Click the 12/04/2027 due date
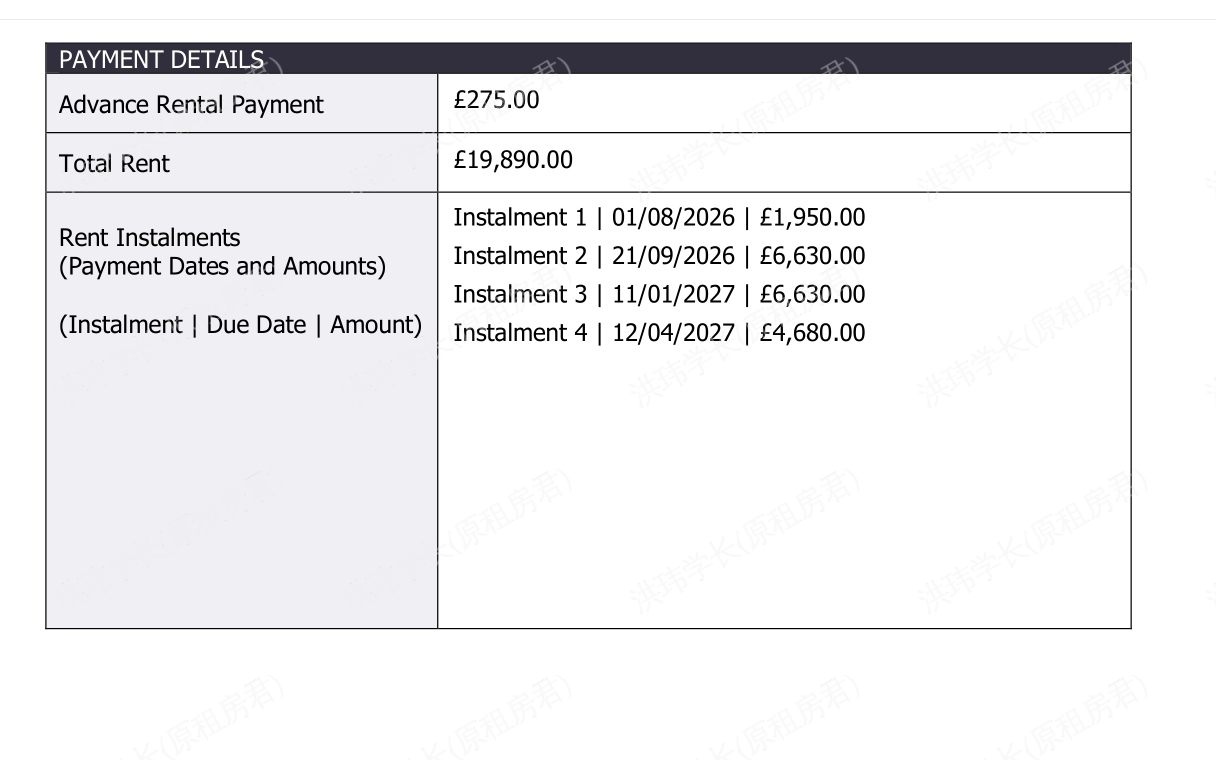 (673, 332)
